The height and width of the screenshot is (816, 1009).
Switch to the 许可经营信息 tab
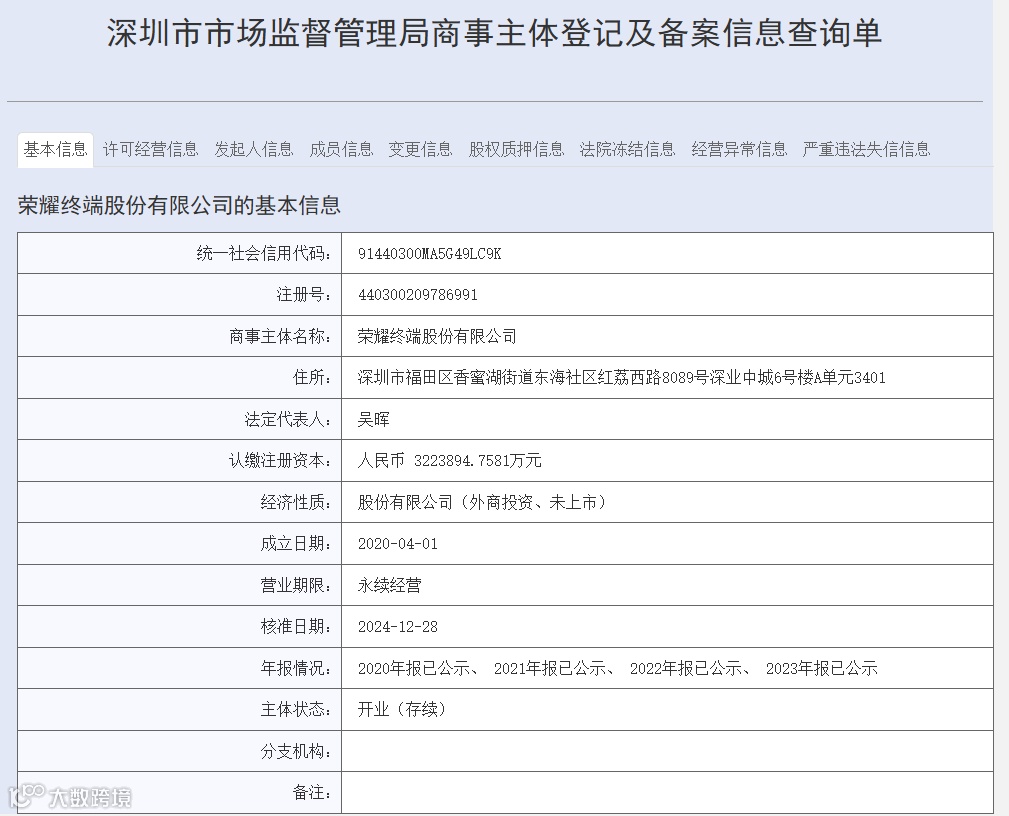[151, 150]
